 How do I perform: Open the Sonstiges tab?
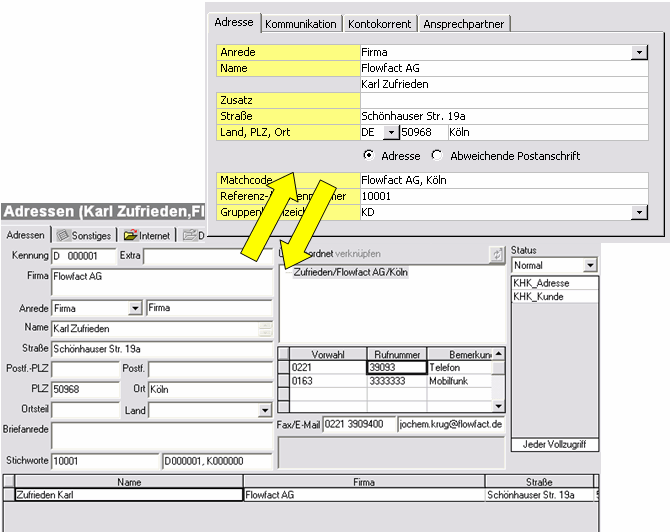84,235
